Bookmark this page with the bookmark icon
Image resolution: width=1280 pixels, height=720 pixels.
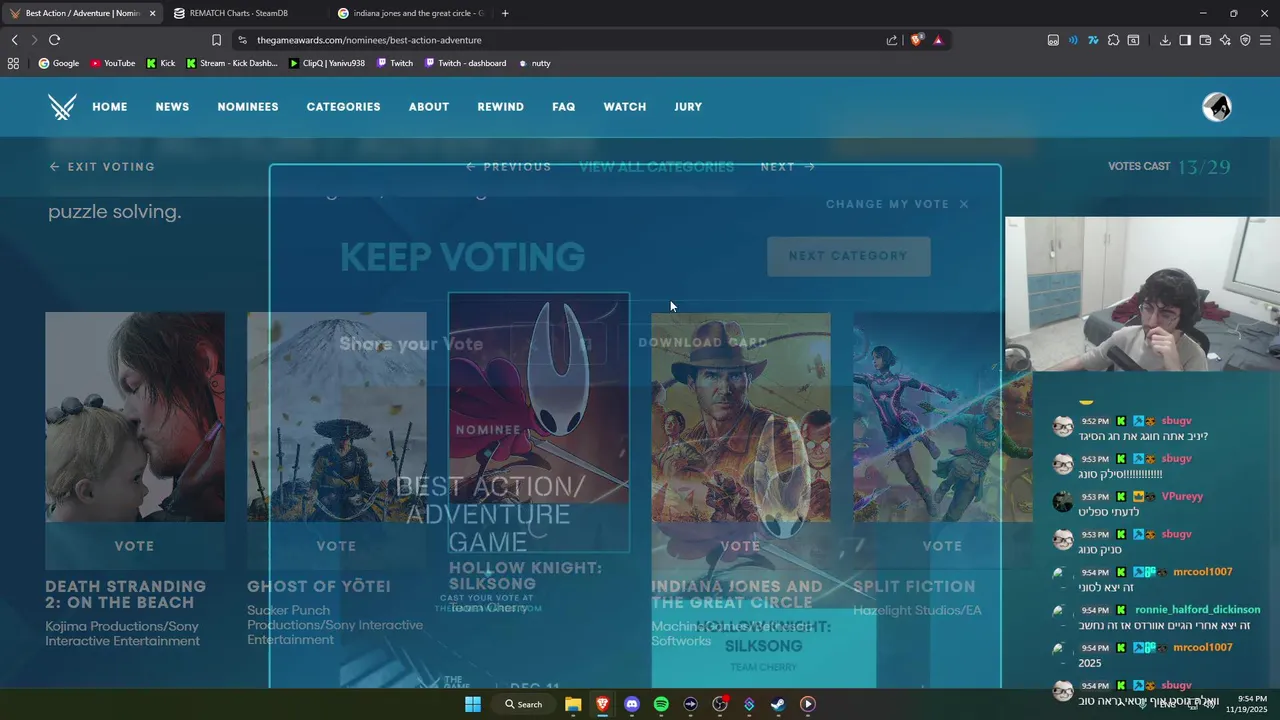point(216,40)
